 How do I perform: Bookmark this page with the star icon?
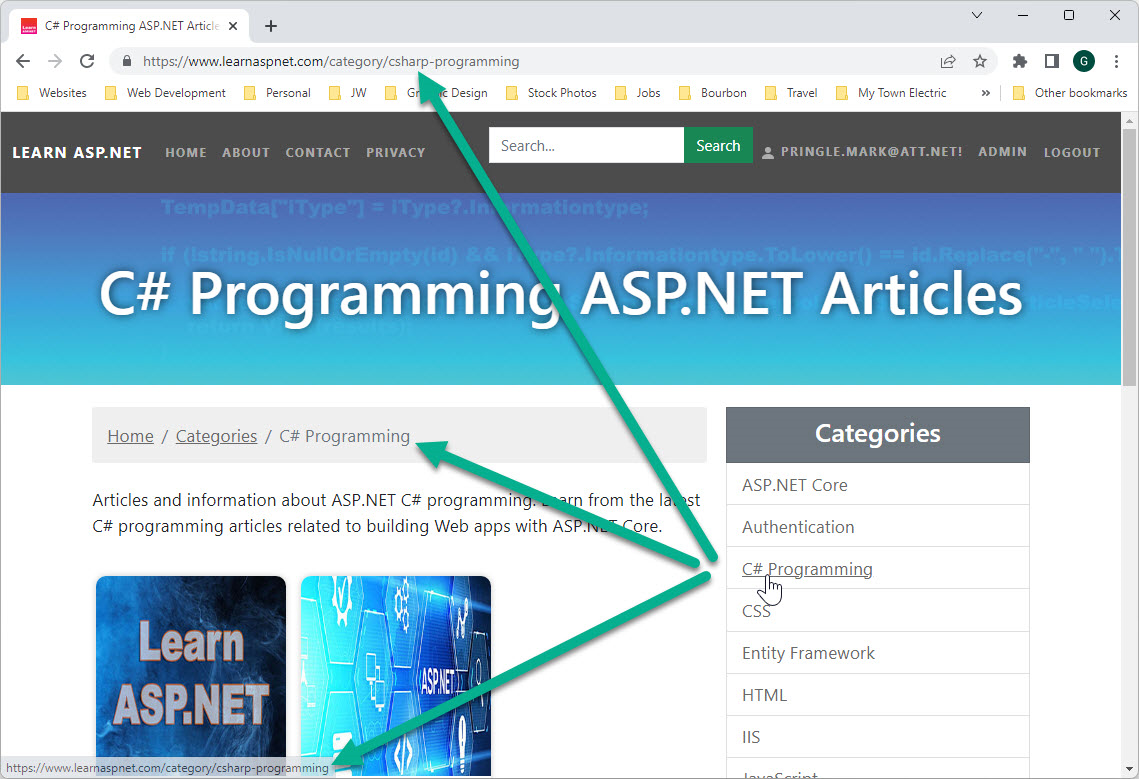980,61
